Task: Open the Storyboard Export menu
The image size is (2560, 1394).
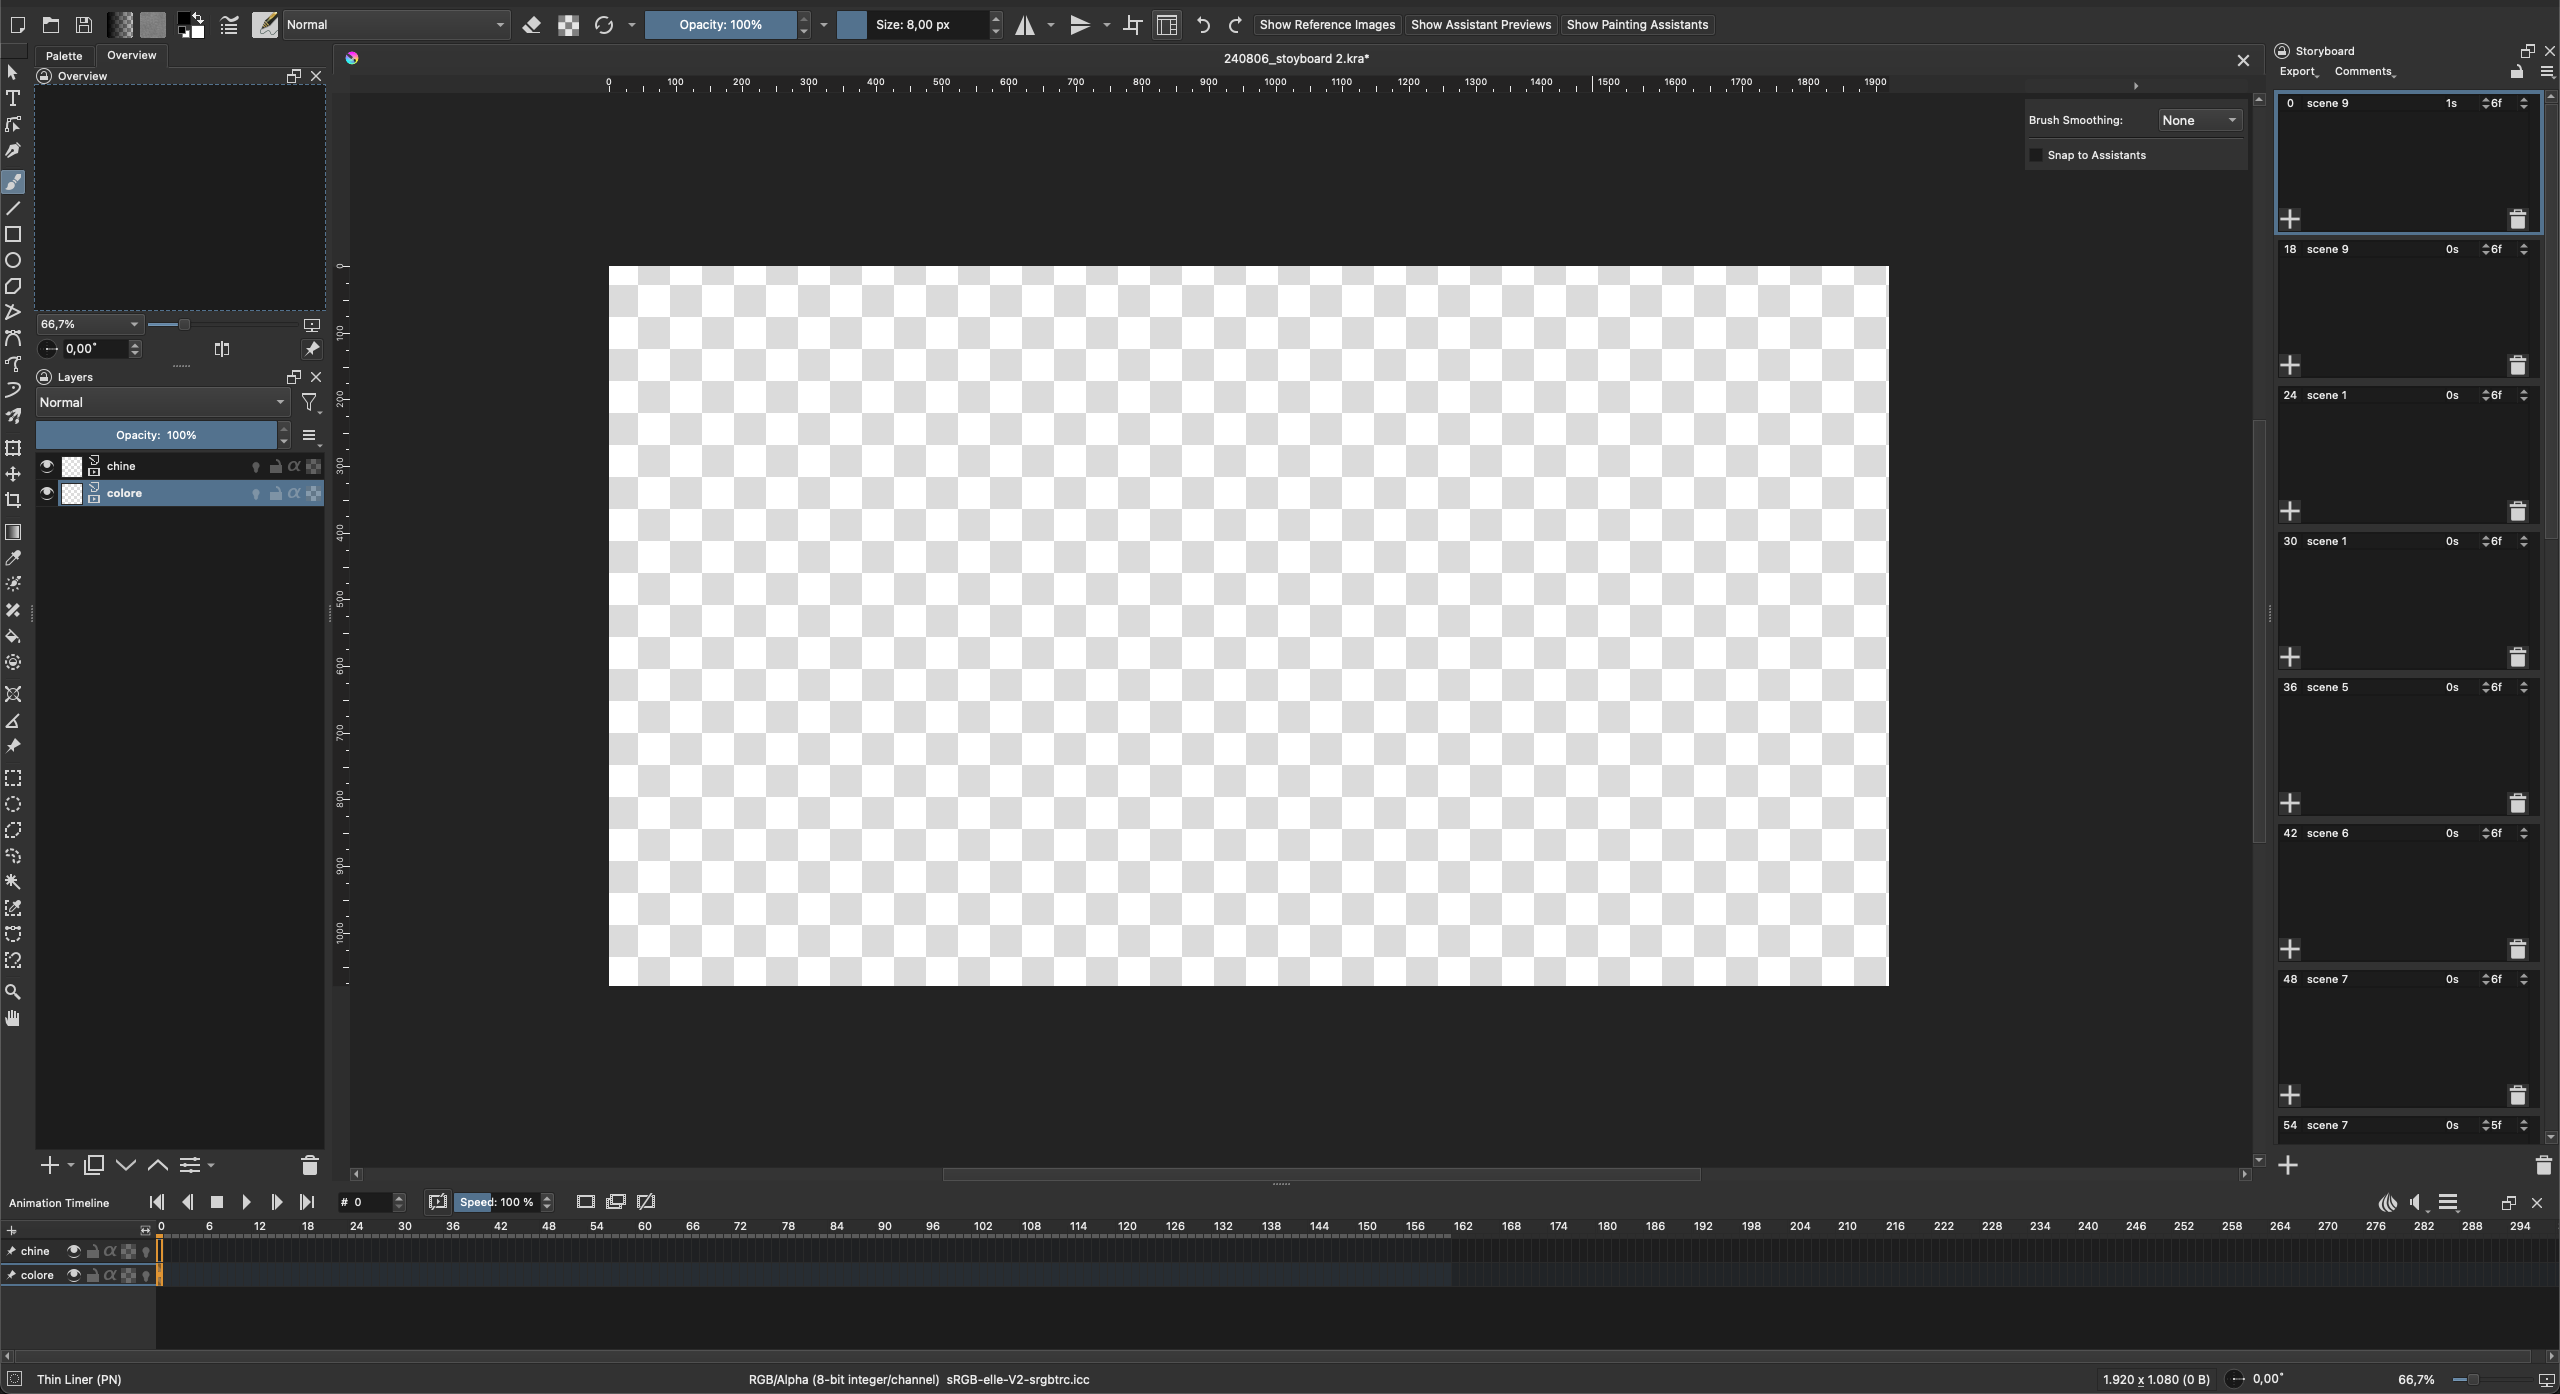Action: [2298, 72]
